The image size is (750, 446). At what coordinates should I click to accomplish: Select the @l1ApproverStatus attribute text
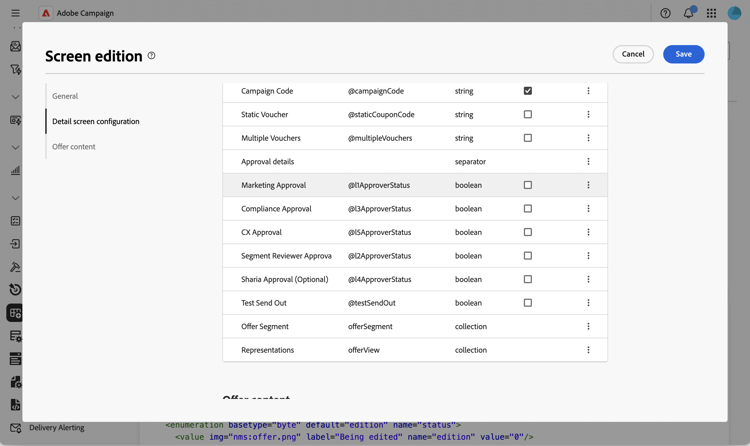(x=379, y=185)
